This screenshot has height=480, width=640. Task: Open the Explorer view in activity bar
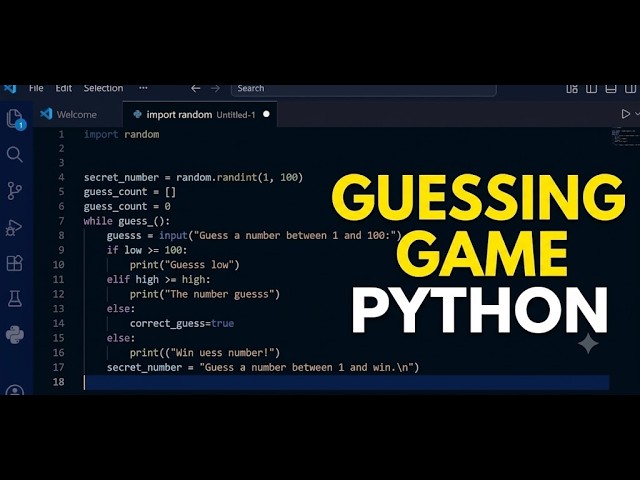click(x=15, y=118)
